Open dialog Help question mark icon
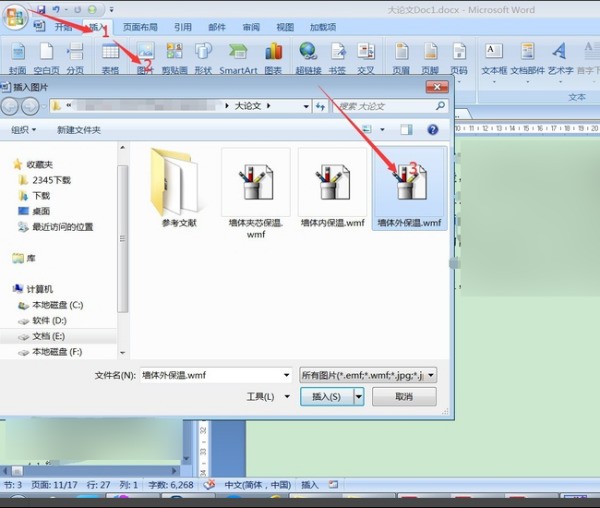600x508 pixels. [x=433, y=130]
